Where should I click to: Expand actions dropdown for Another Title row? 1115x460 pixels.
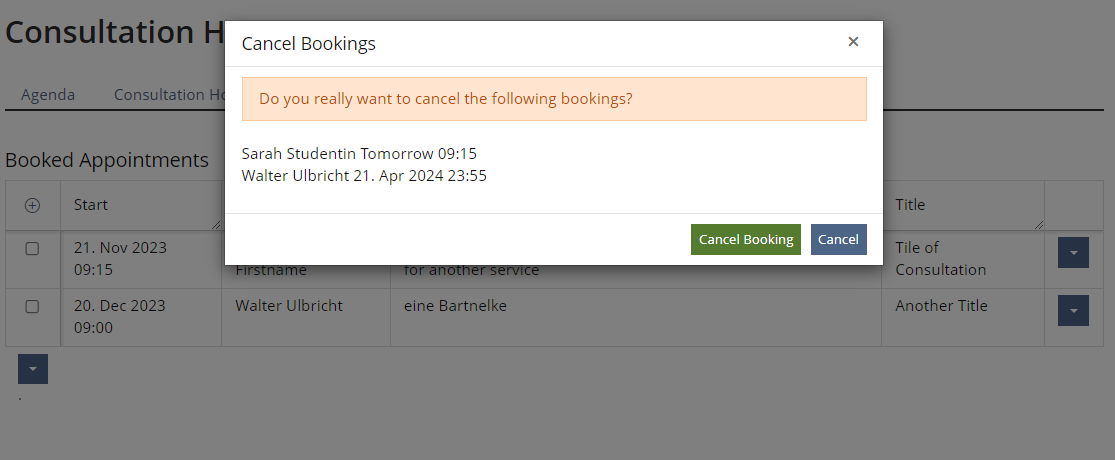click(1073, 312)
